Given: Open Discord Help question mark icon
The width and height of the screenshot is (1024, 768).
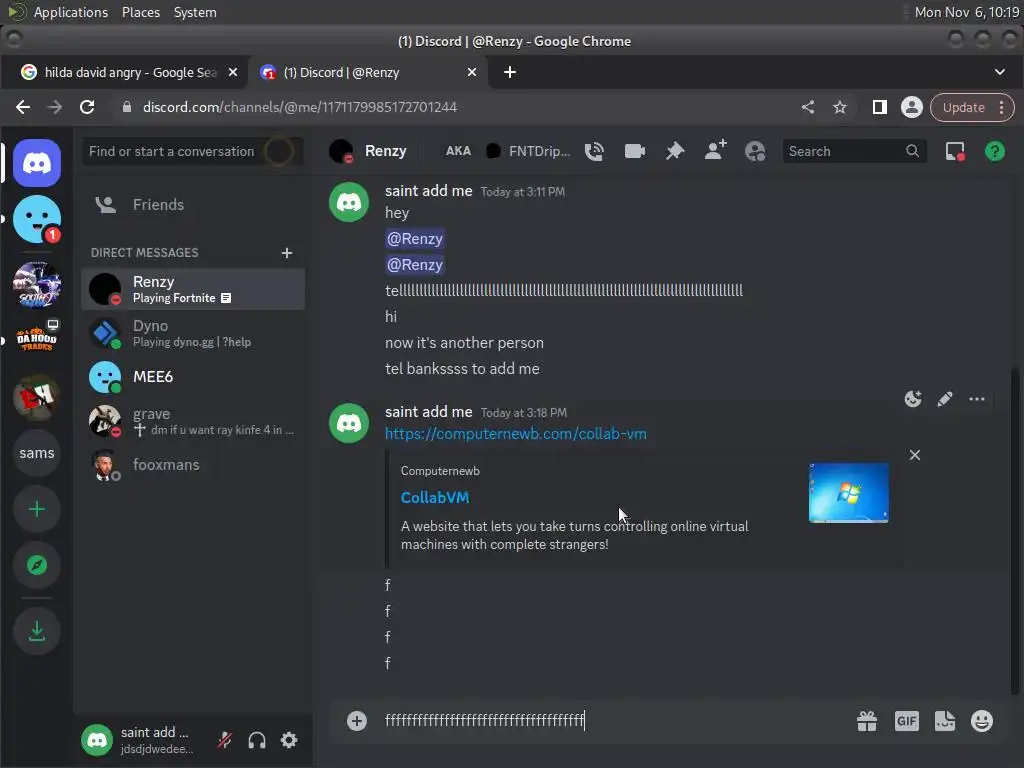Looking at the screenshot, I should point(995,152).
